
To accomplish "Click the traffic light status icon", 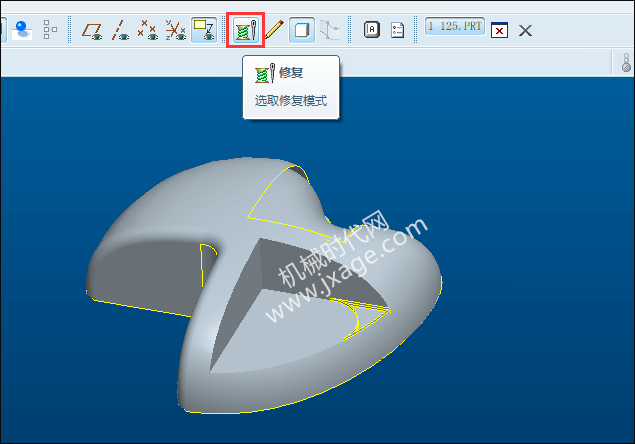I will 626,63.
